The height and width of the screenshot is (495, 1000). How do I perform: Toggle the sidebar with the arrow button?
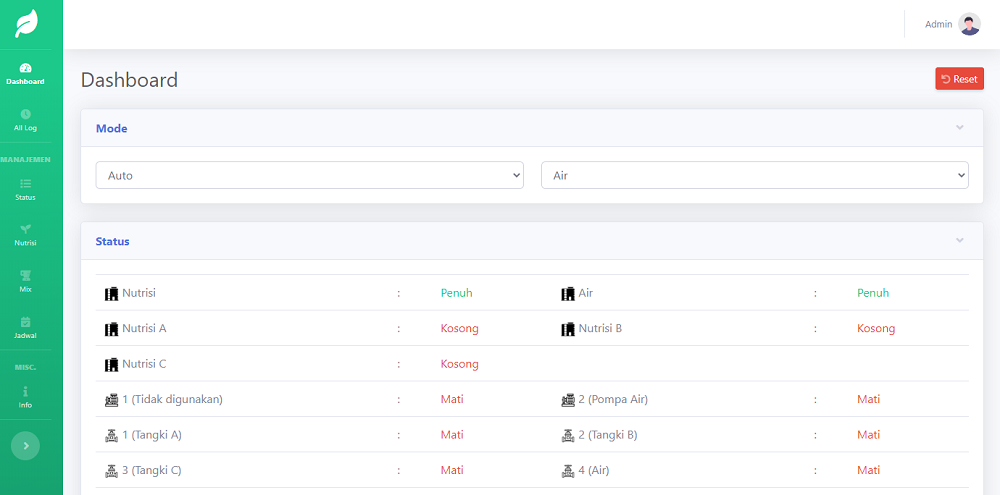pos(25,445)
